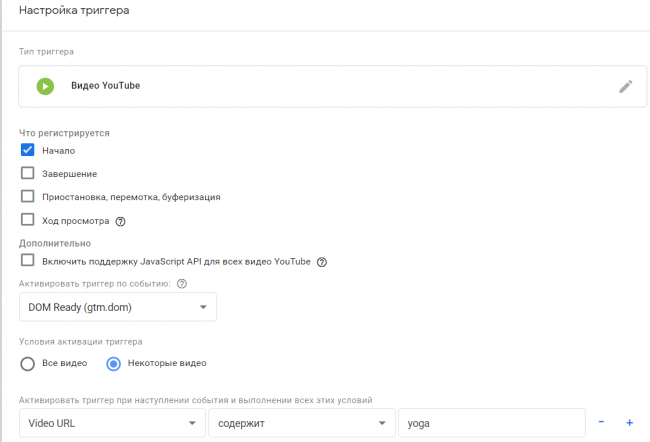Expand the Video URL variable dropdown
The height and width of the screenshot is (442, 650).
click(x=110, y=423)
